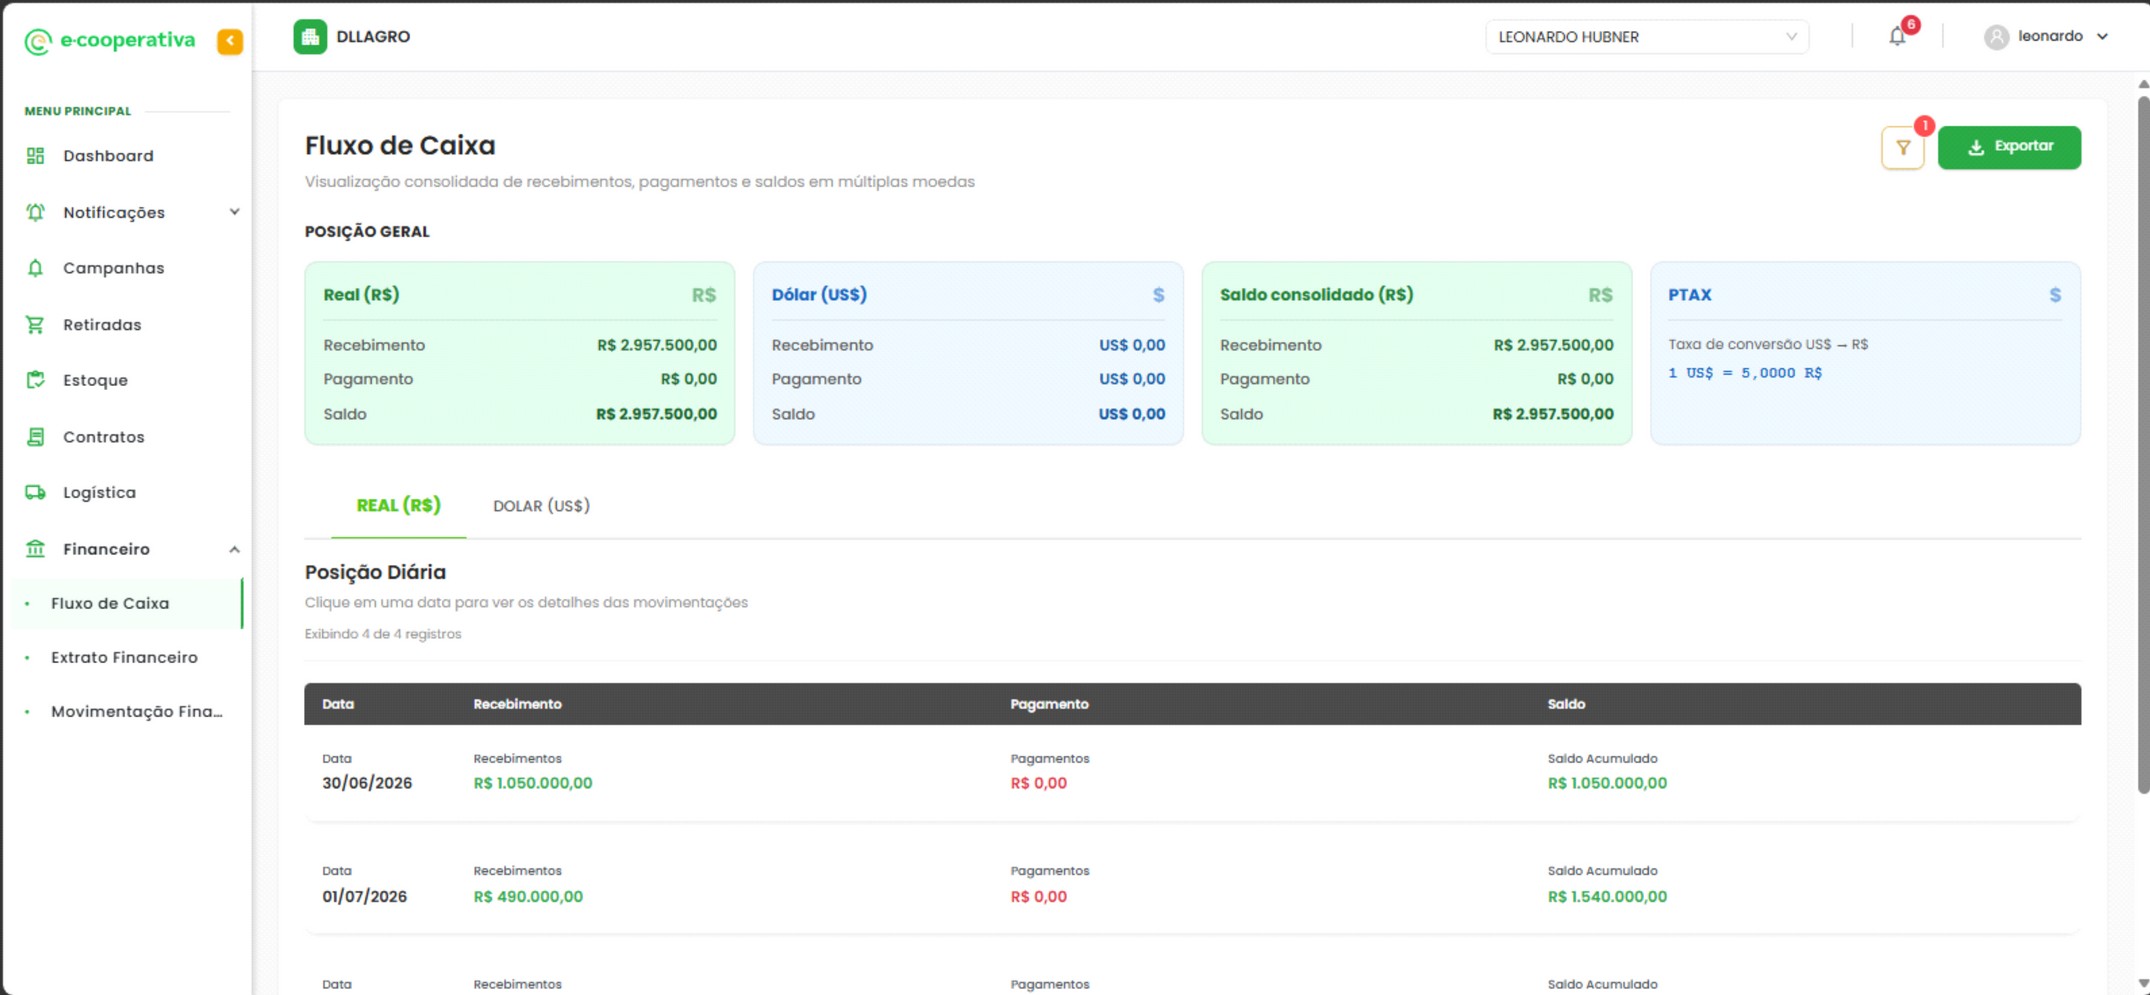
Task: Click the download icon on Exportar
Action: (x=1976, y=148)
